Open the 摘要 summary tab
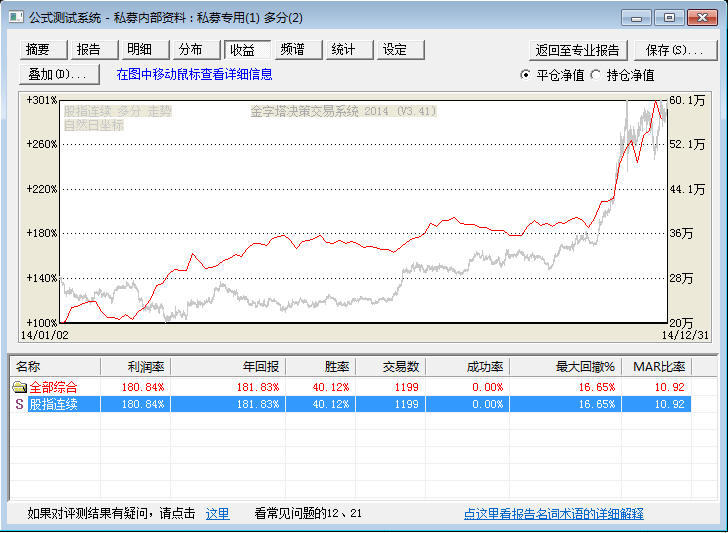The image size is (728, 533). (44, 50)
